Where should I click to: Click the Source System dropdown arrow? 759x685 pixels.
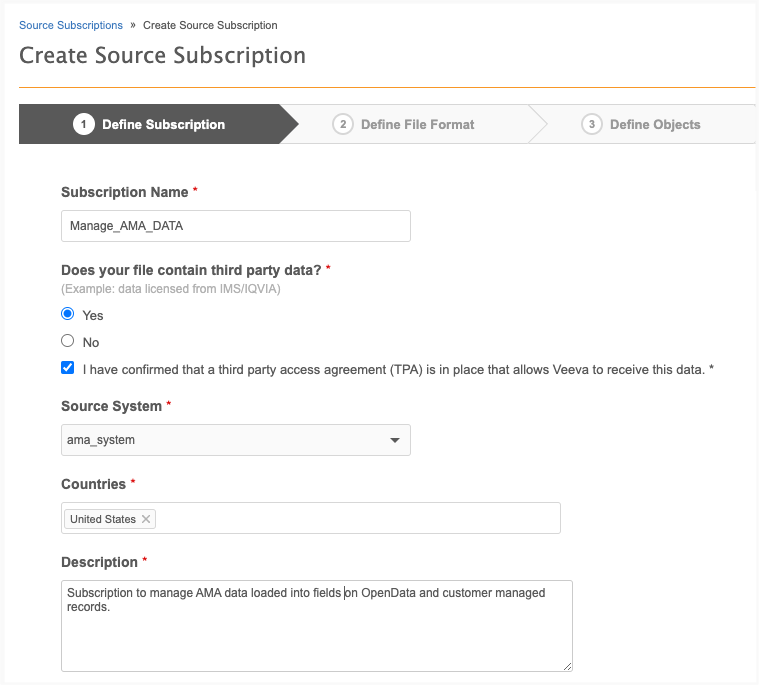pos(395,440)
